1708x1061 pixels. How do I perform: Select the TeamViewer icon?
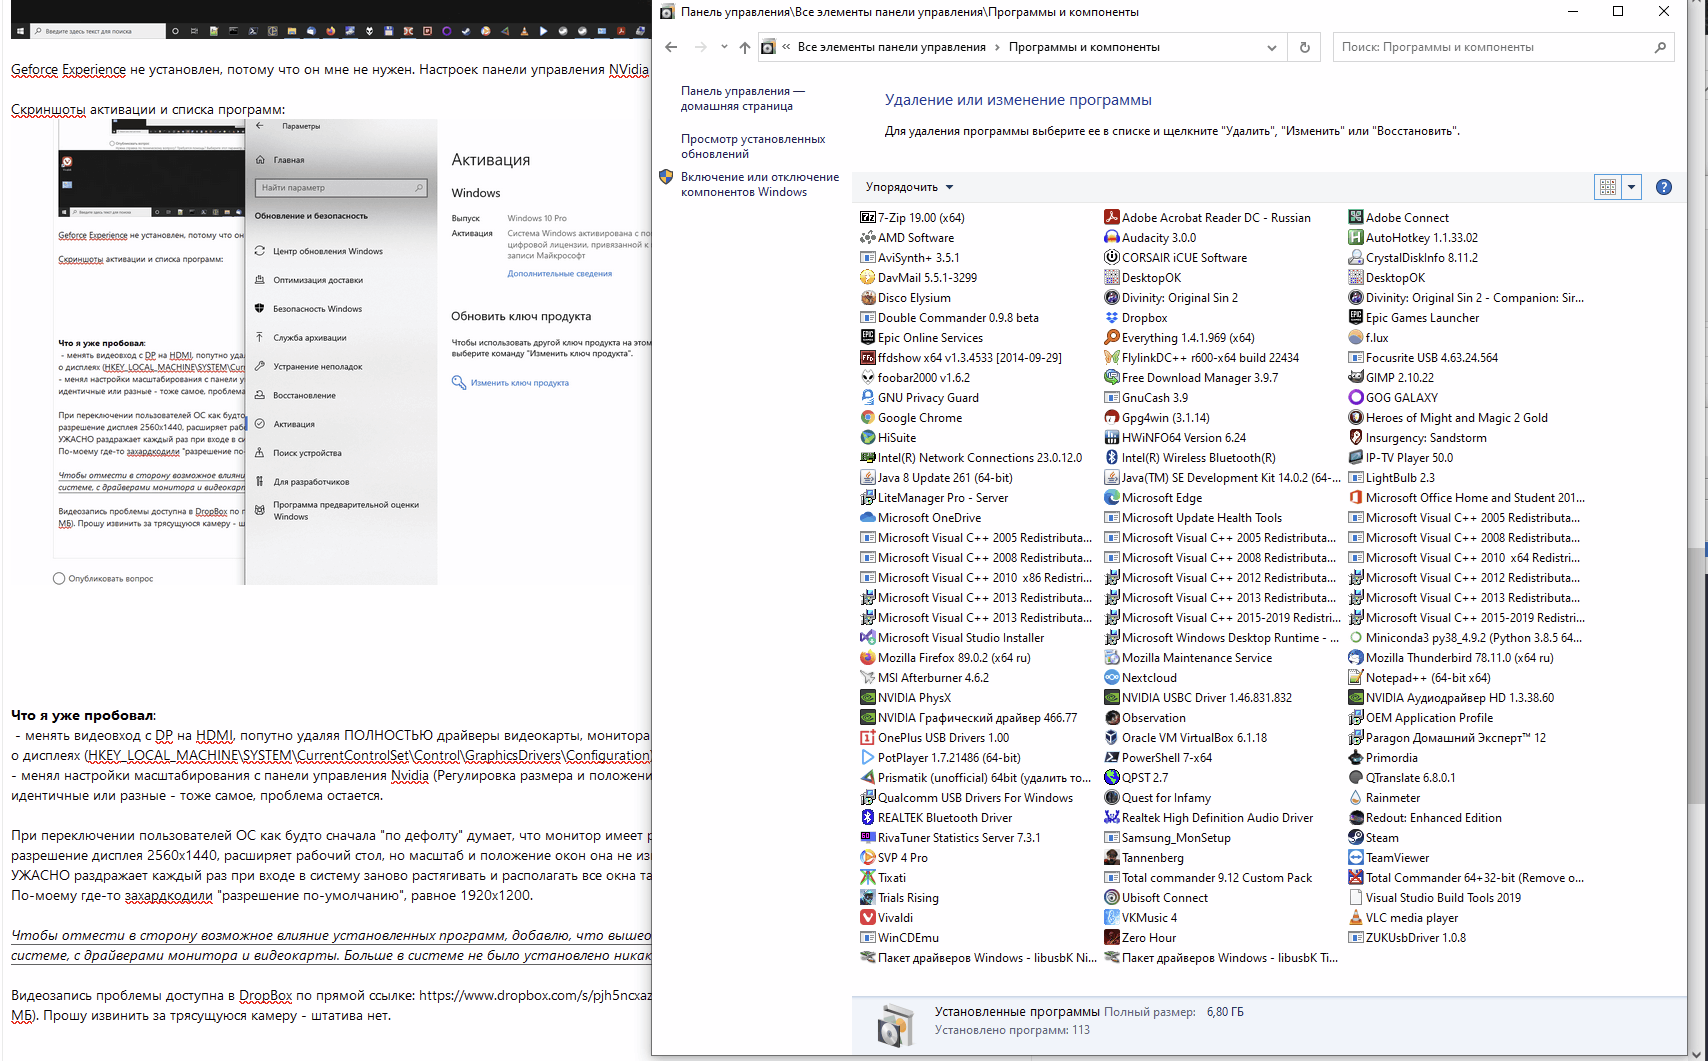[x=1356, y=858]
